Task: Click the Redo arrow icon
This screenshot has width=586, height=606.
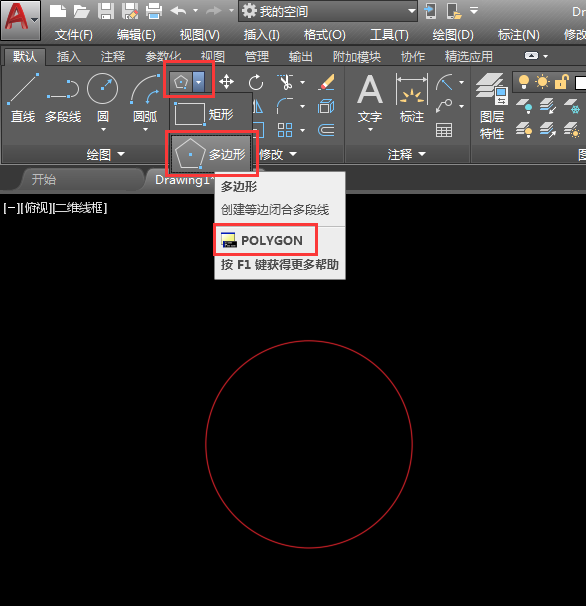Action: pyautogui.click(x=214, y=11)
